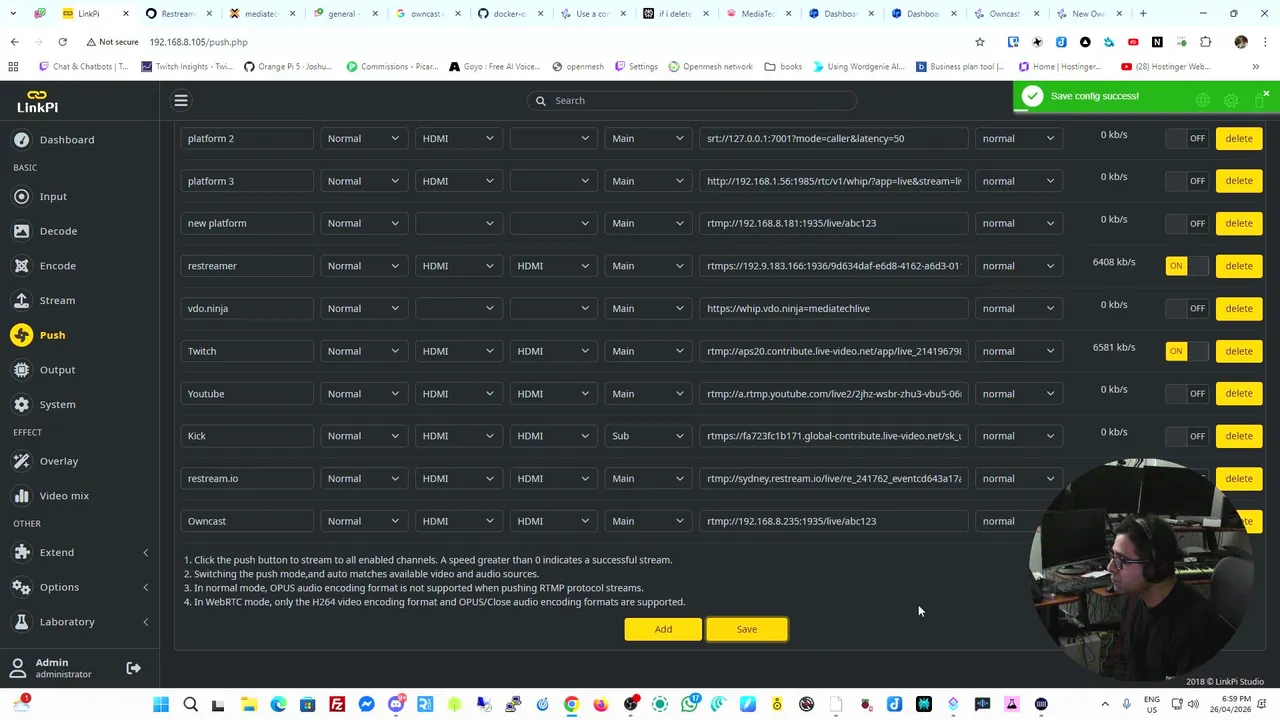Open the Encode section icon
The image size is (1280, 720).
[x=21, y=266]
